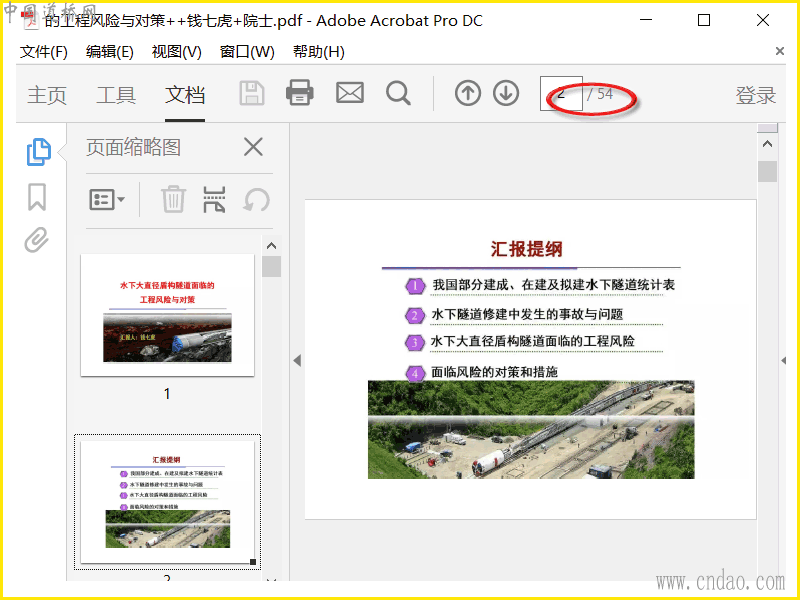Select page 1 thumbnail

click(167, 315)
